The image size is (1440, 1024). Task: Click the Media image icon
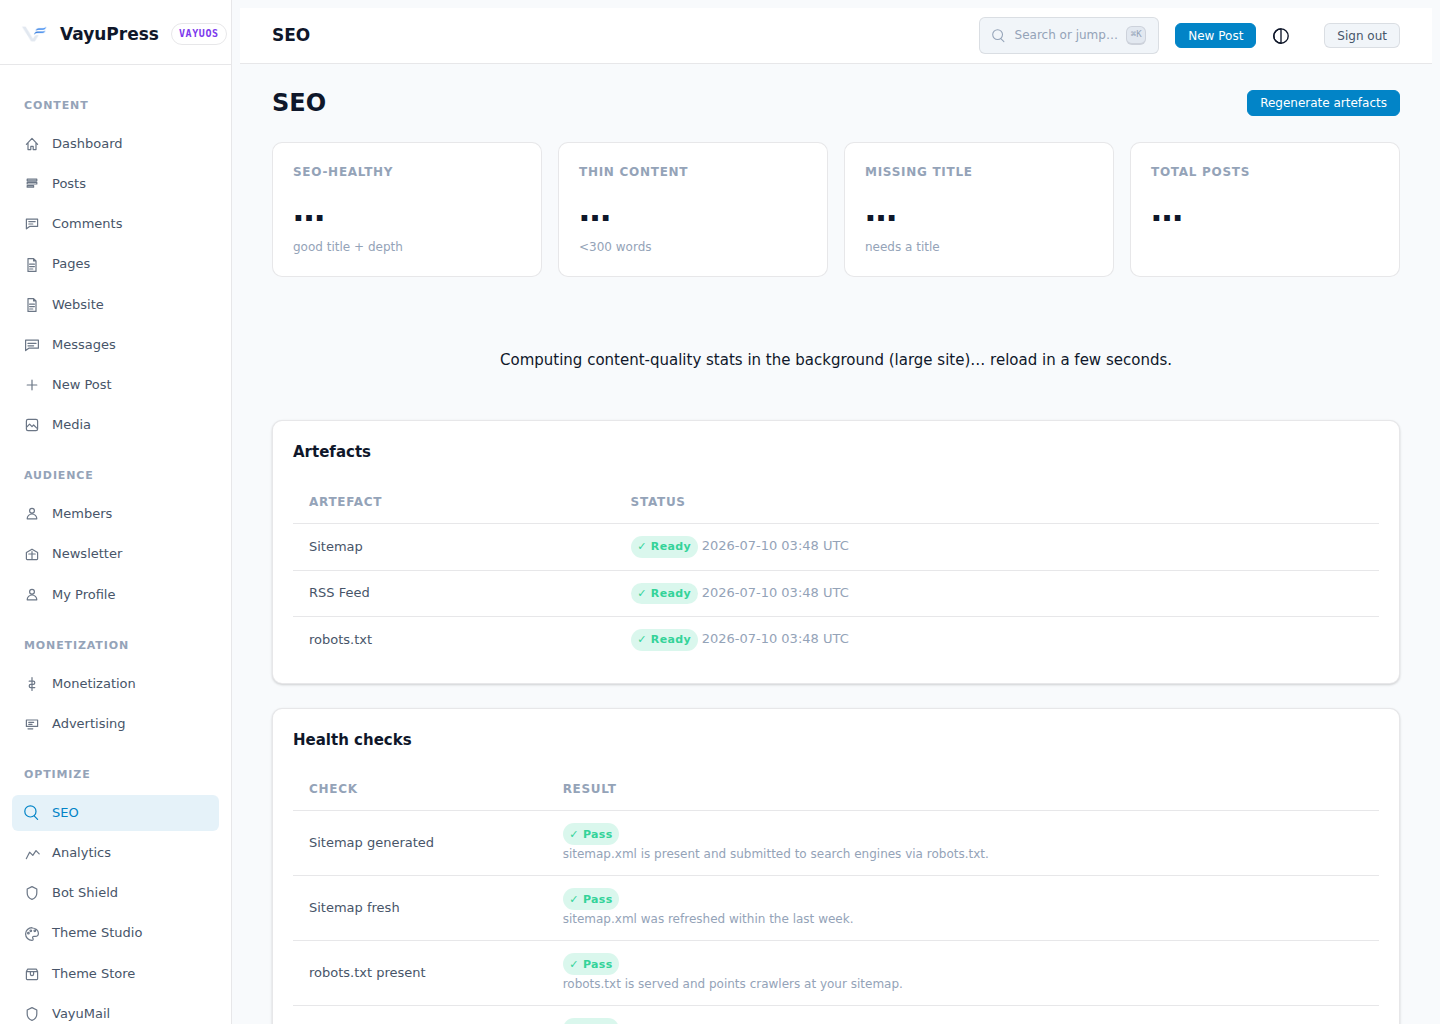[x=32, y=425]
